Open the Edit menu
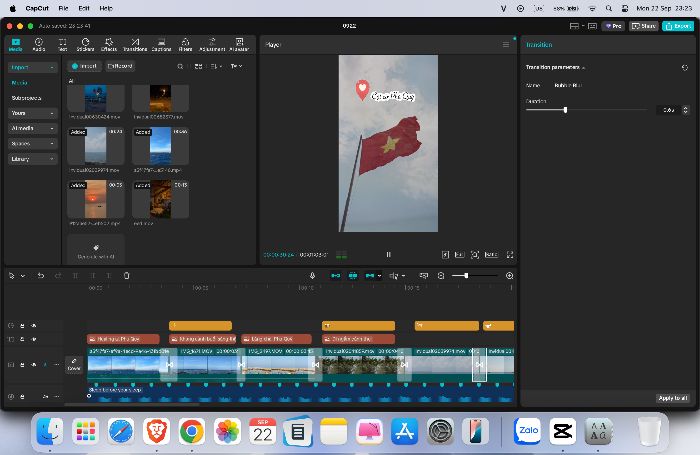This screenshot has width=700, height=455. point(83,8)
